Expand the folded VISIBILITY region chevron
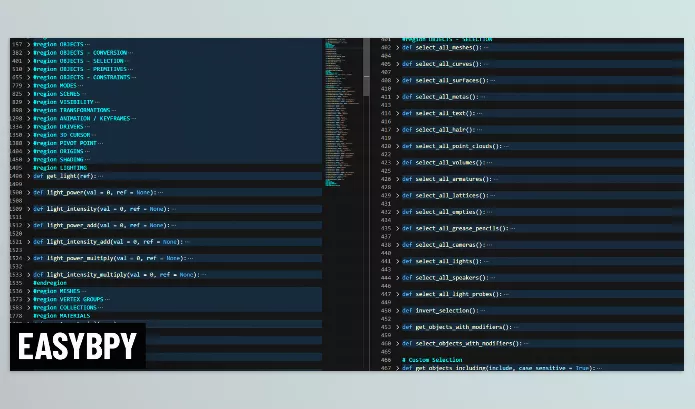 (x=29, y=102)
